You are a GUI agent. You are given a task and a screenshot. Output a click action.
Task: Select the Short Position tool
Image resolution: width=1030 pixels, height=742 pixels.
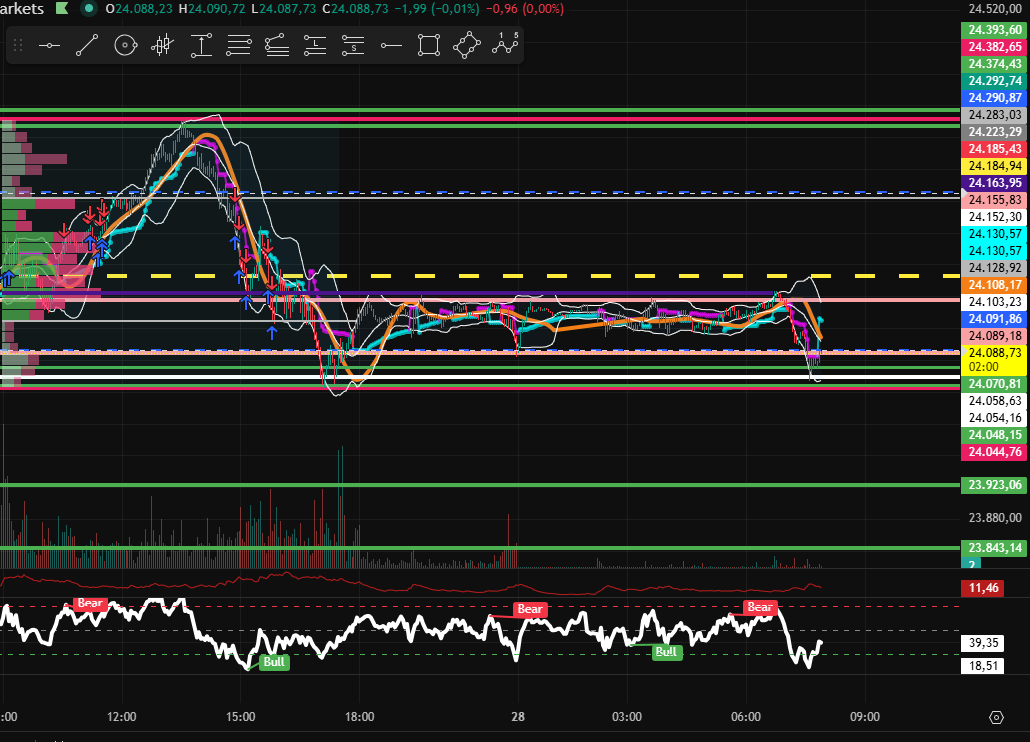pyautogui.click(x=353, y=45)
